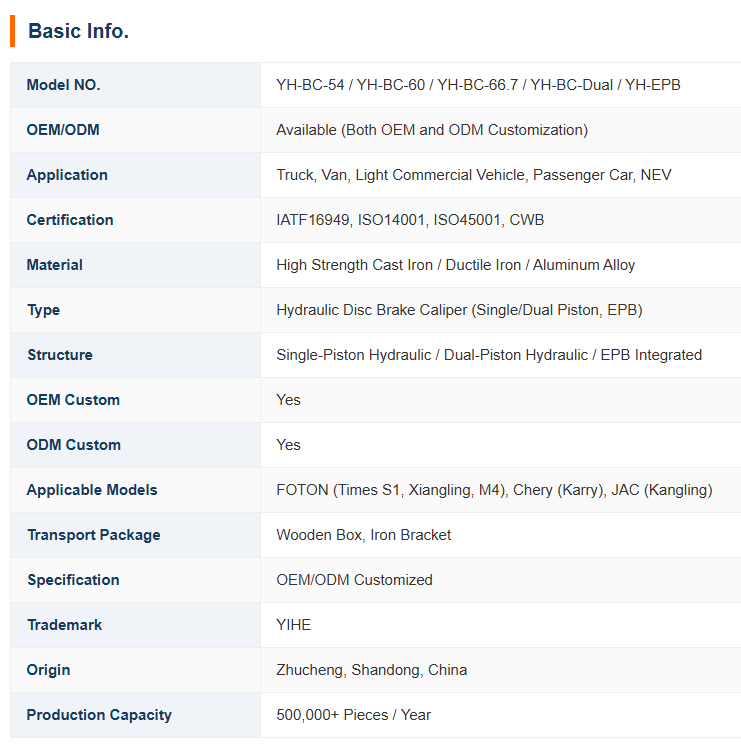Image resolution: width=741 pixels, height=749 pixels.
Task: Select the 'ODM Custom' label cell
Action: click(136, 445)
